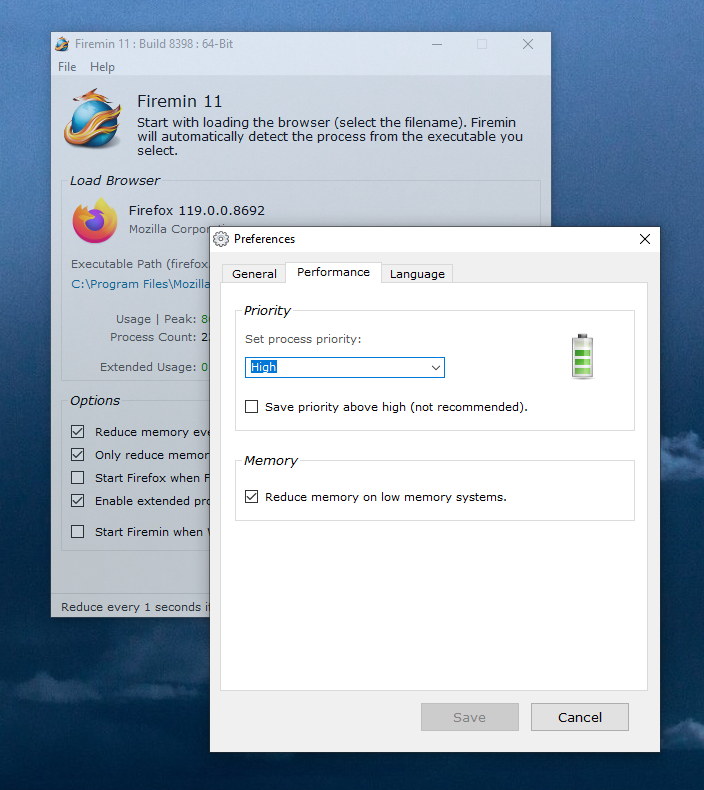This screenshot has width=704, height=790.
Task: Open the Help menu in Firemin
Action: point(102,67)
